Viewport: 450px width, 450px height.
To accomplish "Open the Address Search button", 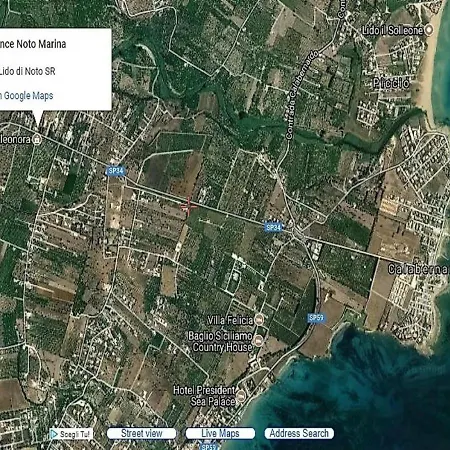I will click(x=299, y=433).
